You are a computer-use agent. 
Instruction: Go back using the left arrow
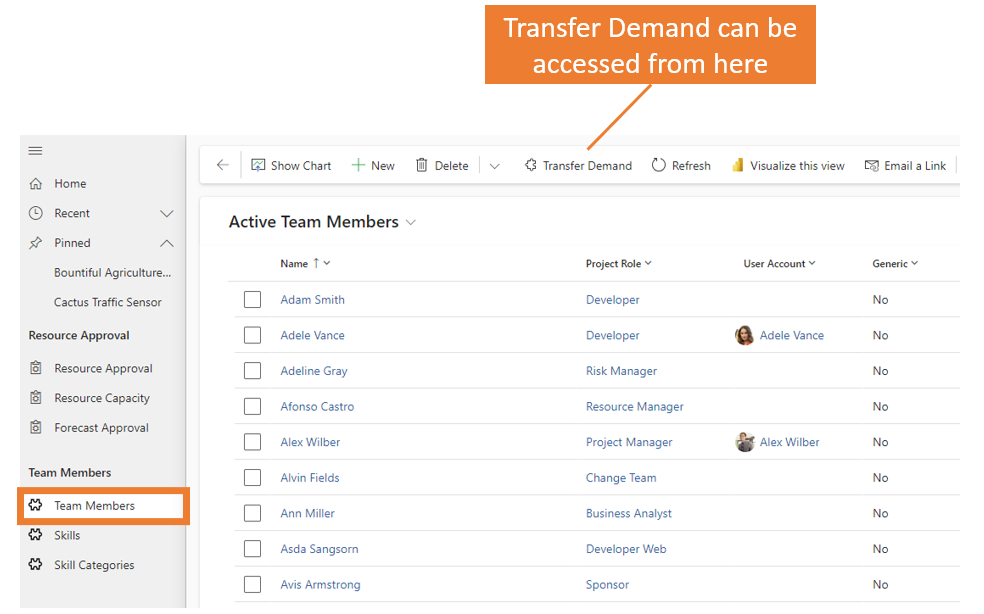(x=223, y=165)
